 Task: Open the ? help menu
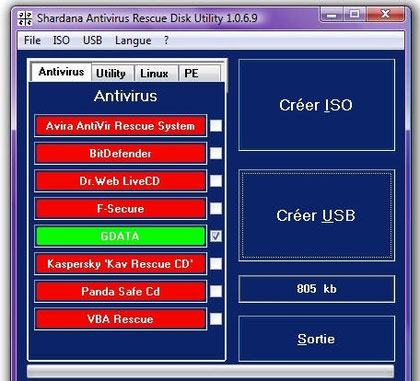166,40
